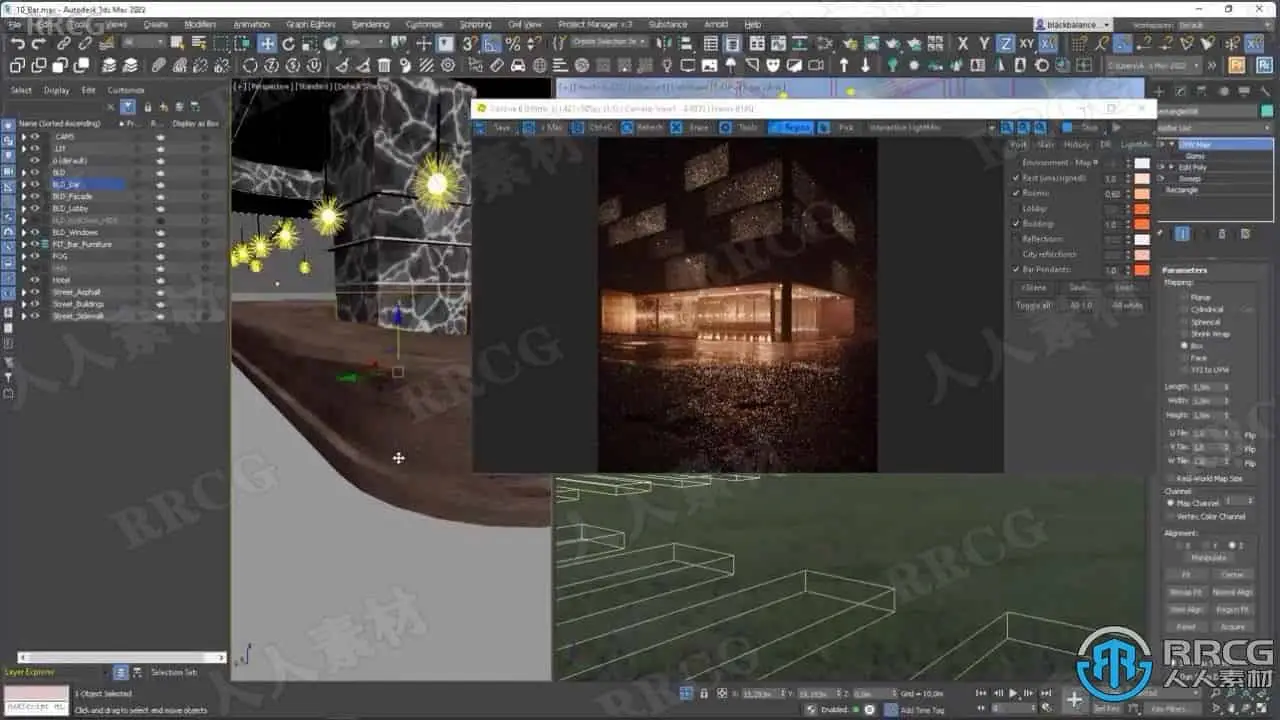
Task: Open the Rendering menu
Action: [x=370, y=24]
